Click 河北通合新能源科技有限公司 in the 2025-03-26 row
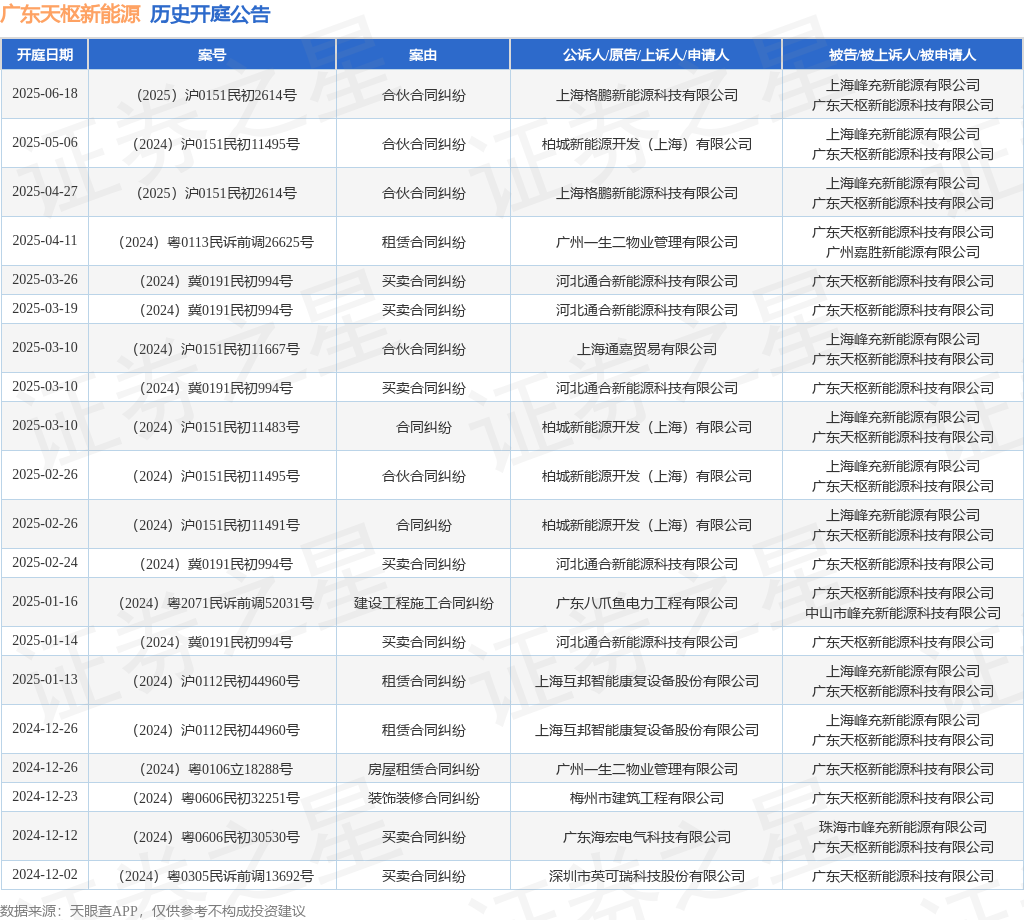Screen dimensions: 1024x920 tap(647, 281)
